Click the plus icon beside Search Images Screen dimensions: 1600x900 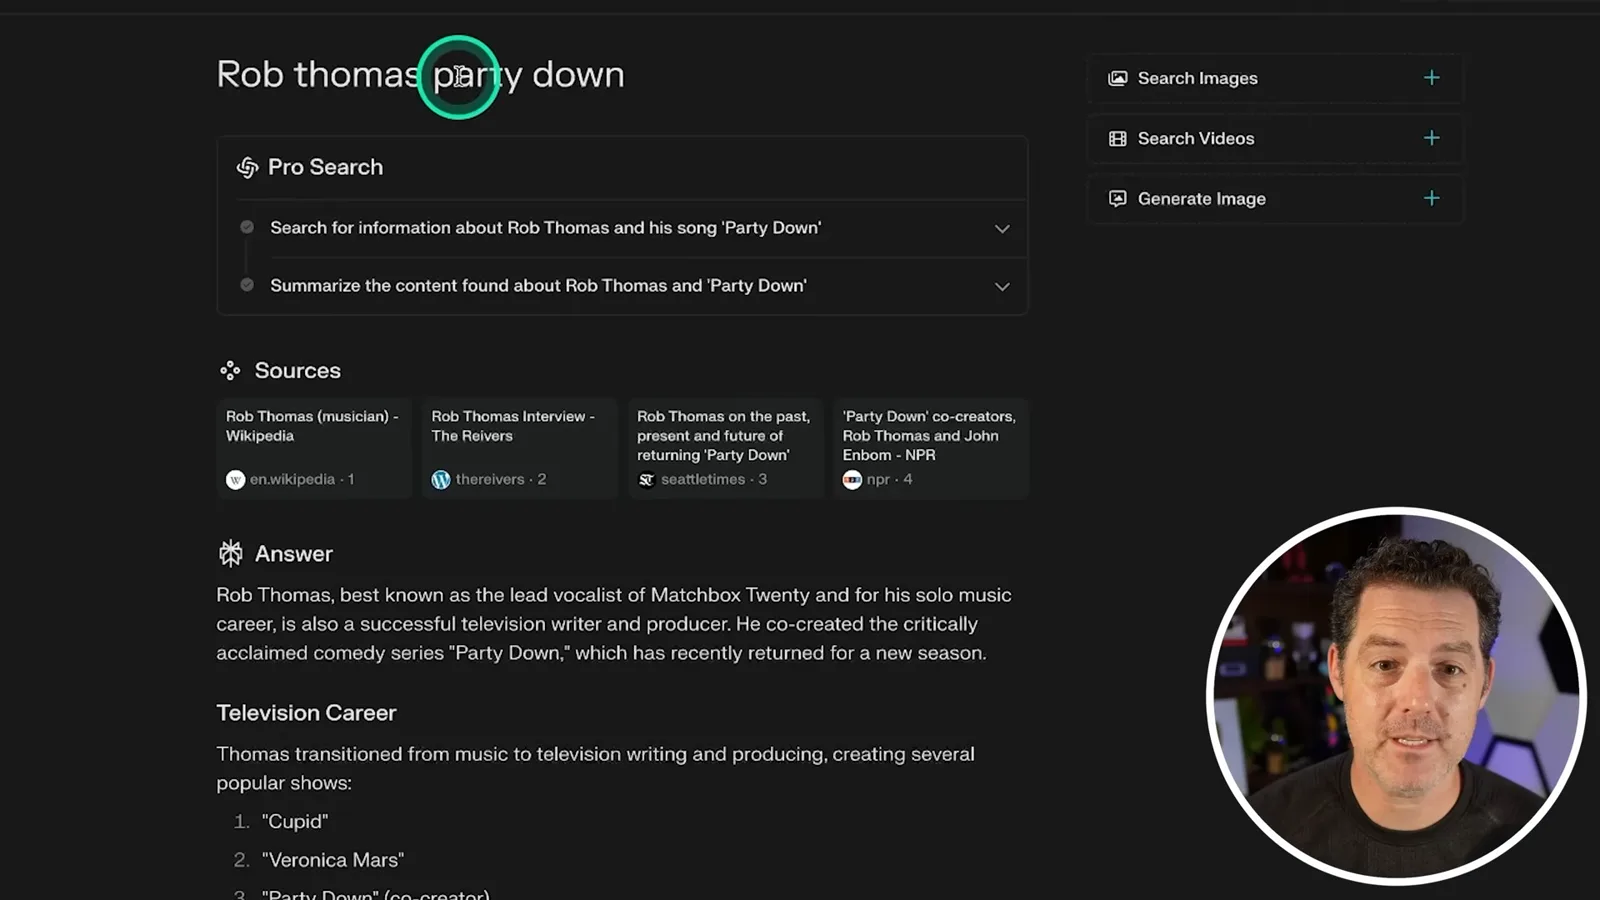1432,78
